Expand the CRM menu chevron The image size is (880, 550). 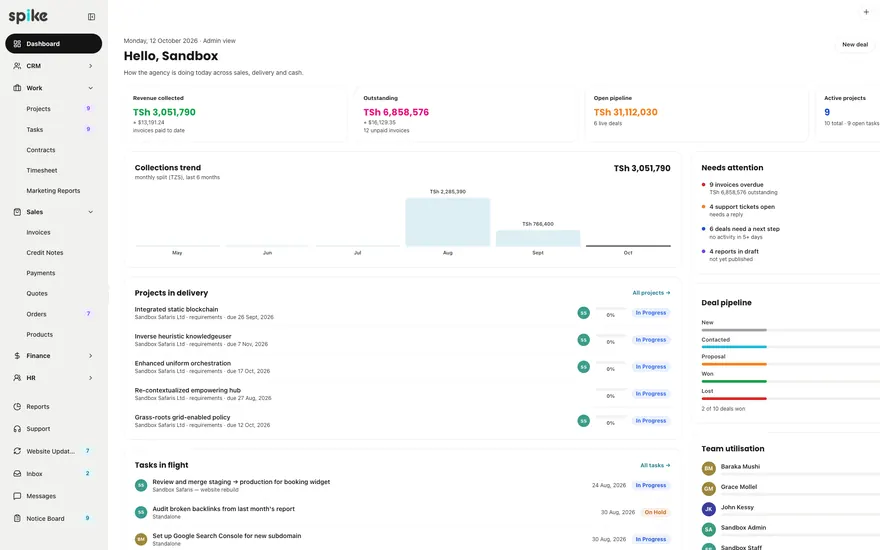[x=91, y=66]
